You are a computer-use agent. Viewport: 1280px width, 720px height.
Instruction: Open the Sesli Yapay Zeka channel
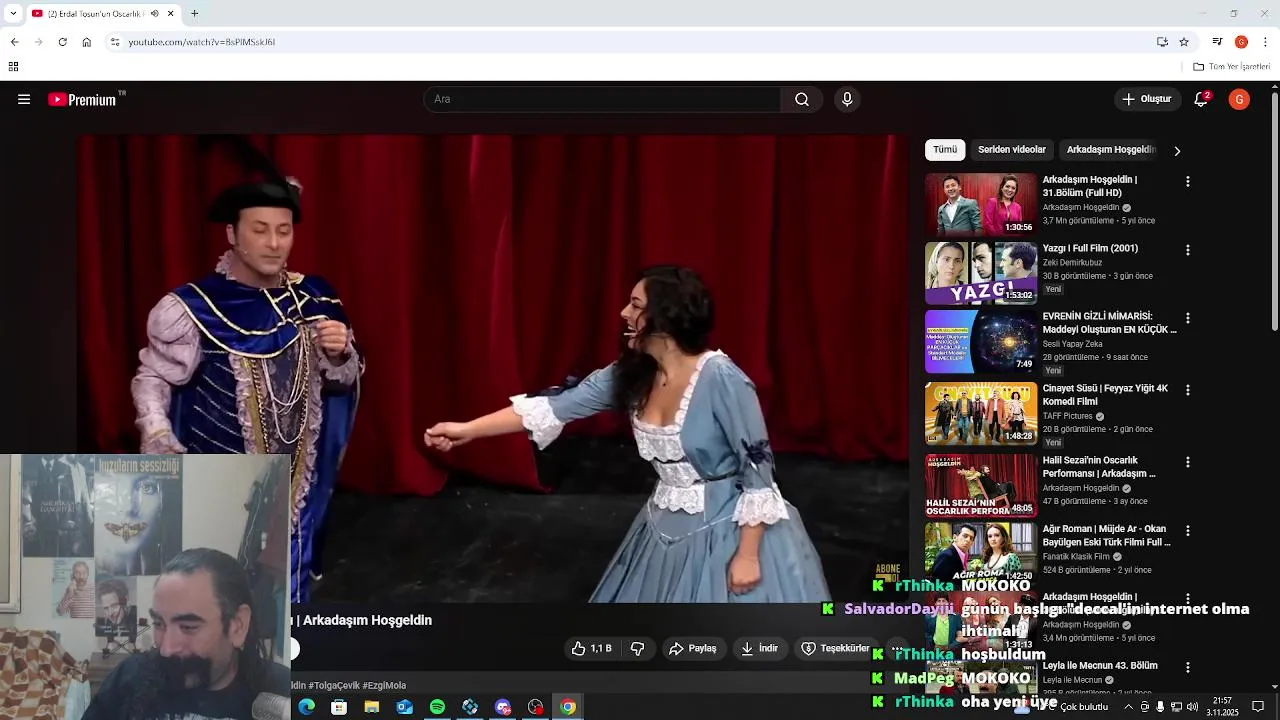pos(1074,344)
